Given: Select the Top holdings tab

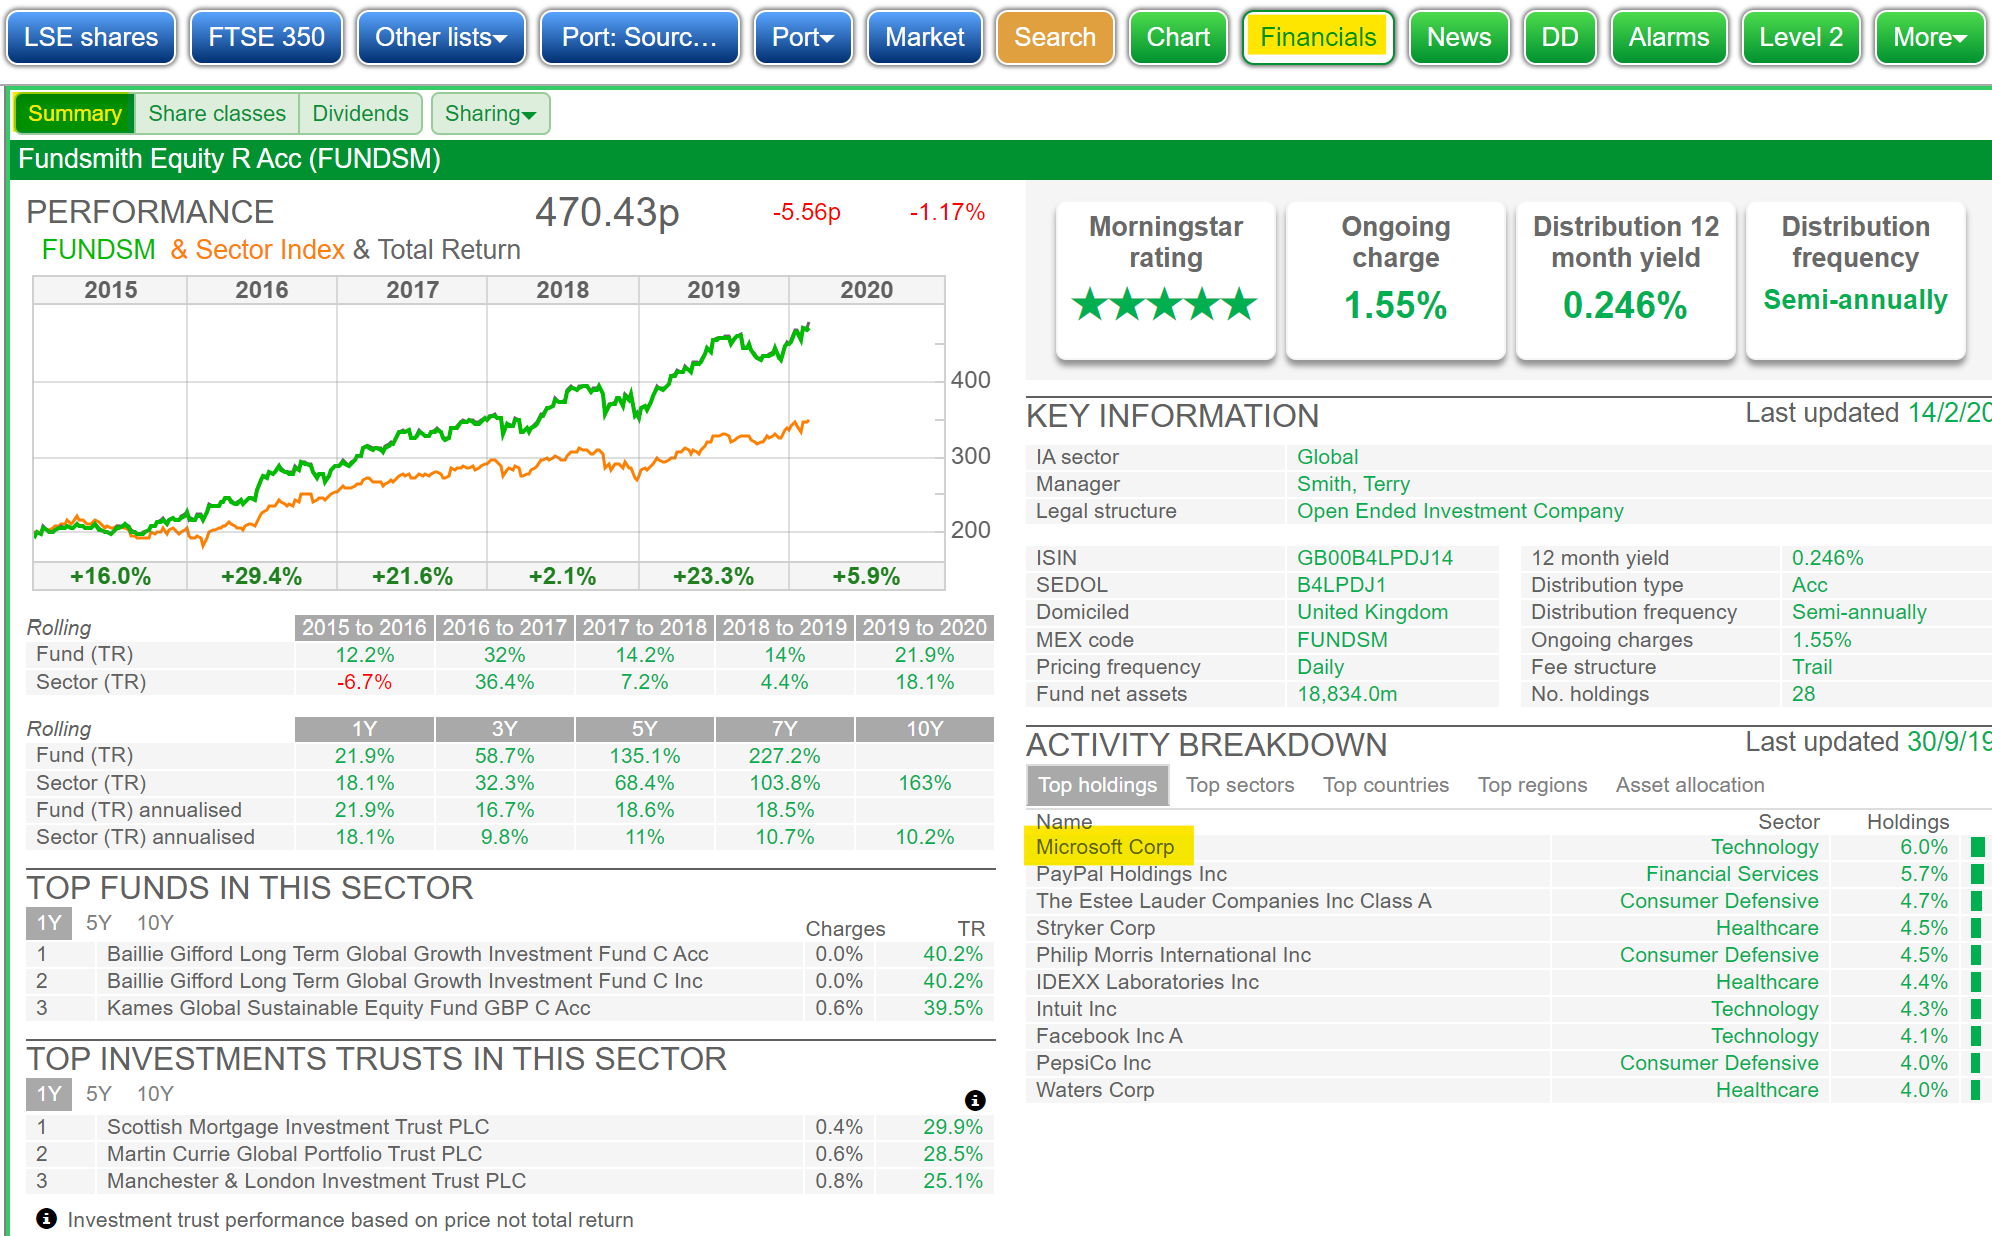Looking at the screenshot, I should pos(1097,785).
